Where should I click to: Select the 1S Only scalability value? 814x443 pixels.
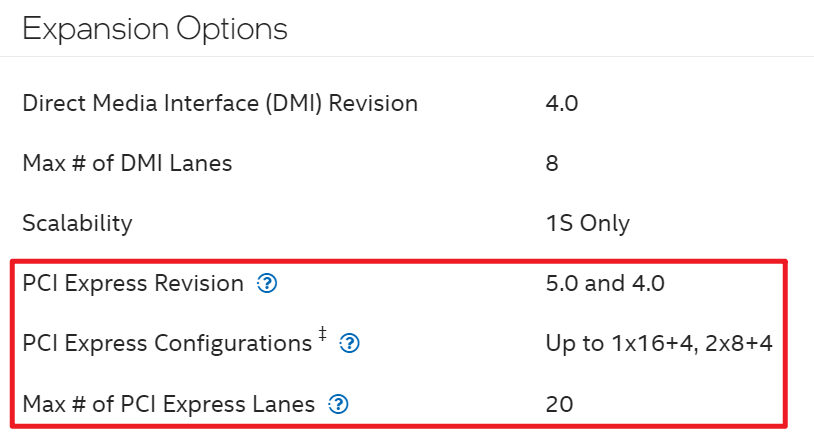(x=588, y=223)
